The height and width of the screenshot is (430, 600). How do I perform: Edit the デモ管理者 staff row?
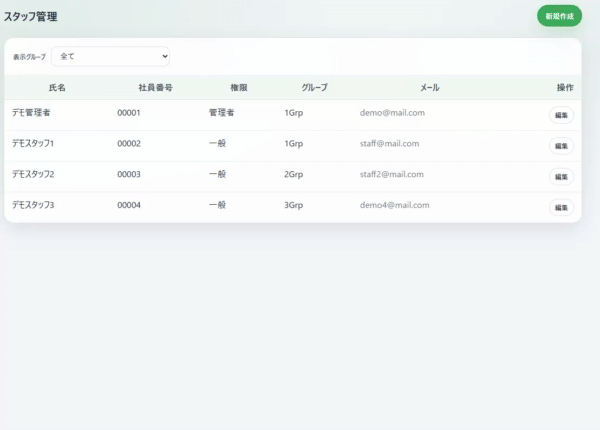(561, 115)
